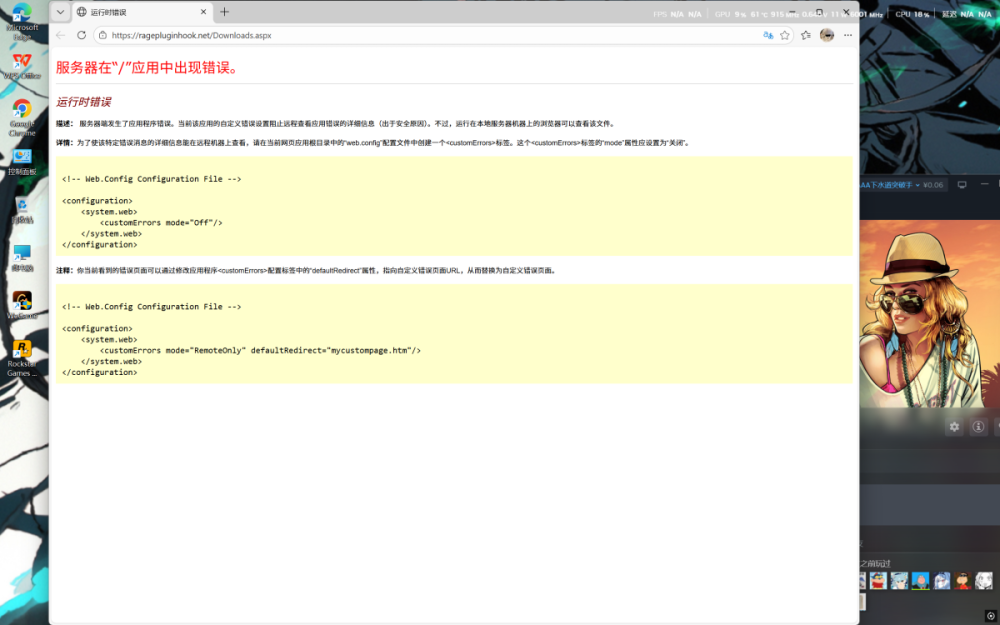Open the Microsoft Edge desktop icon
Screen dimensions: 1000x625
tap(22, 15)
